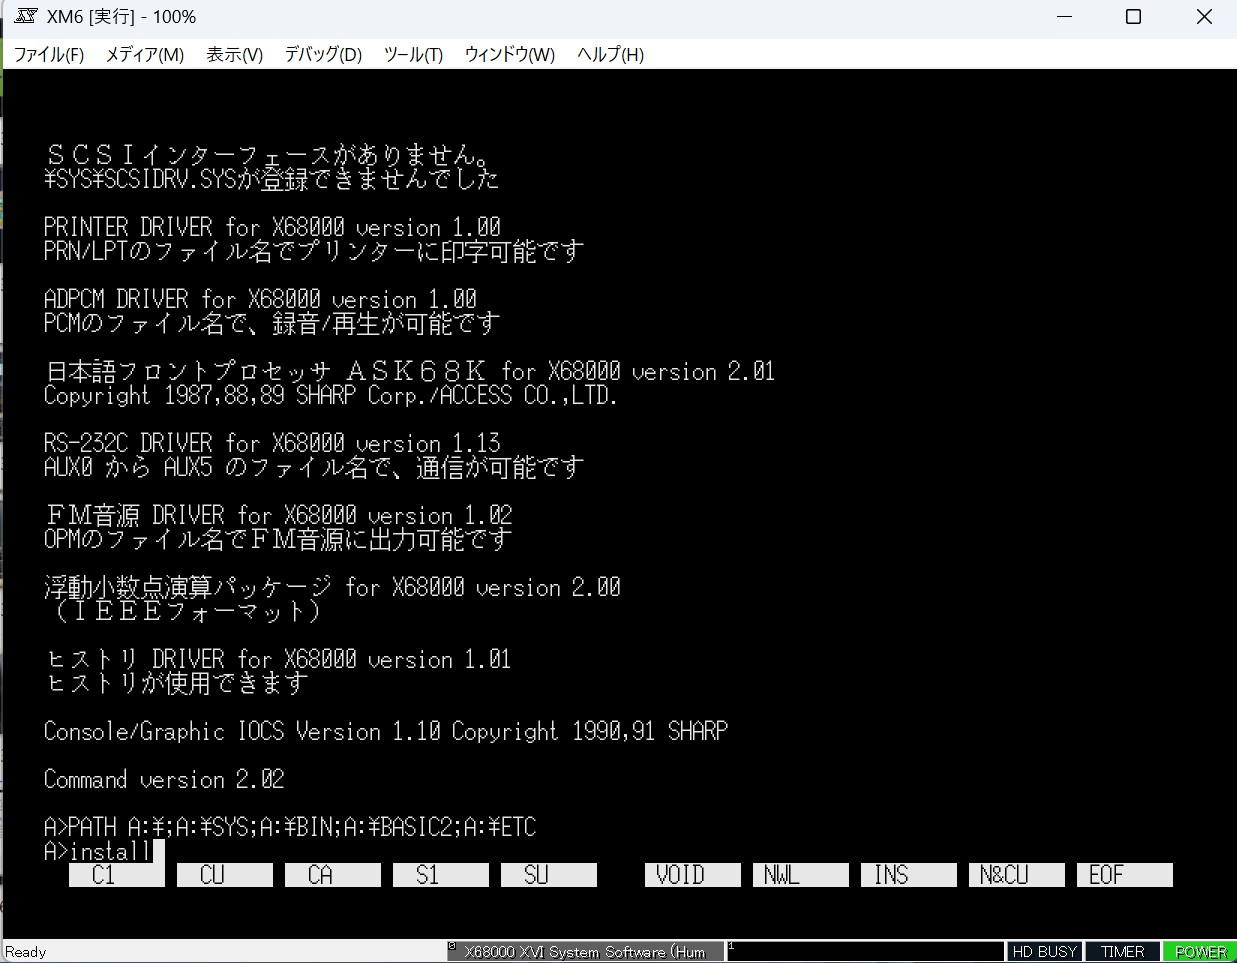Open the デバッグ(D) menu
Screen dimensions: 1237x963
(x=323, y=55)
